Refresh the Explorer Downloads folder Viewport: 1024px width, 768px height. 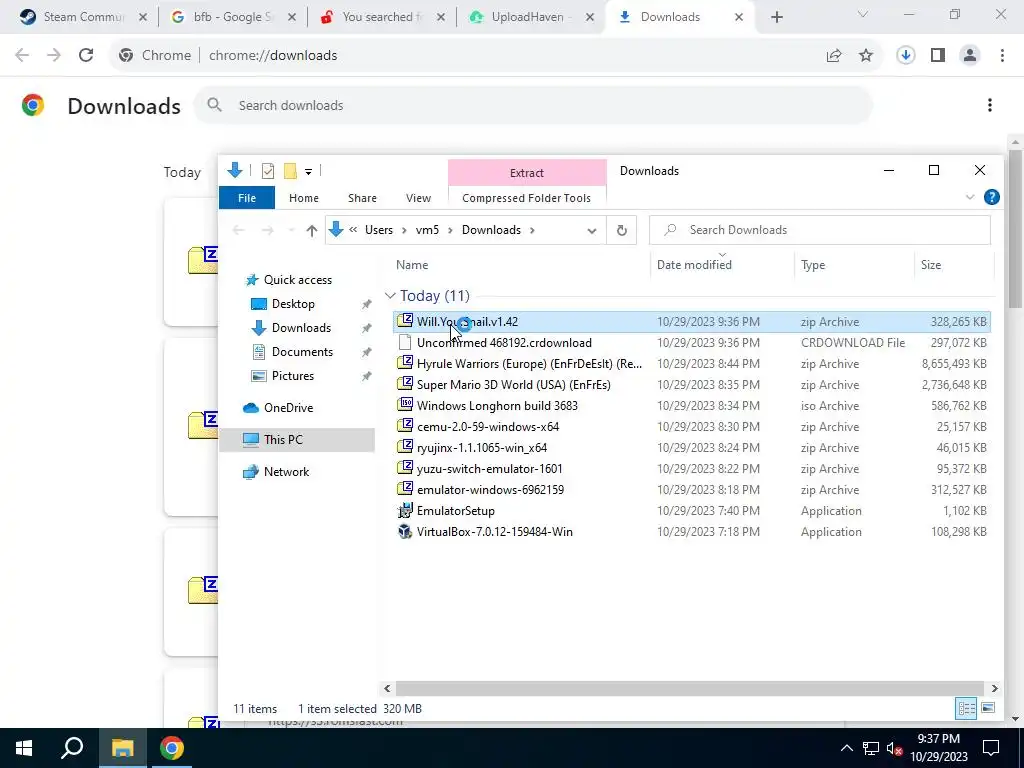[x=622, y=230]
